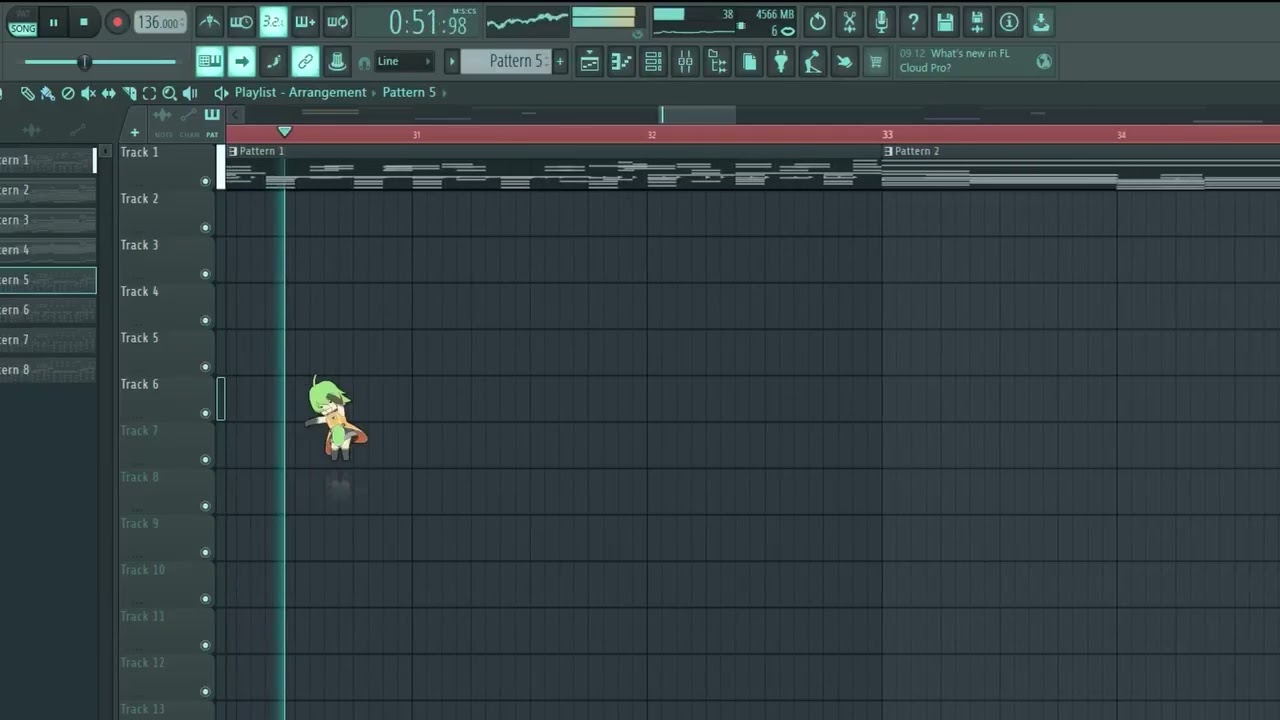Image resolution: width=1280 pixels, height=720 pixels.
Task: Stop playback
Action: [84, 22]
